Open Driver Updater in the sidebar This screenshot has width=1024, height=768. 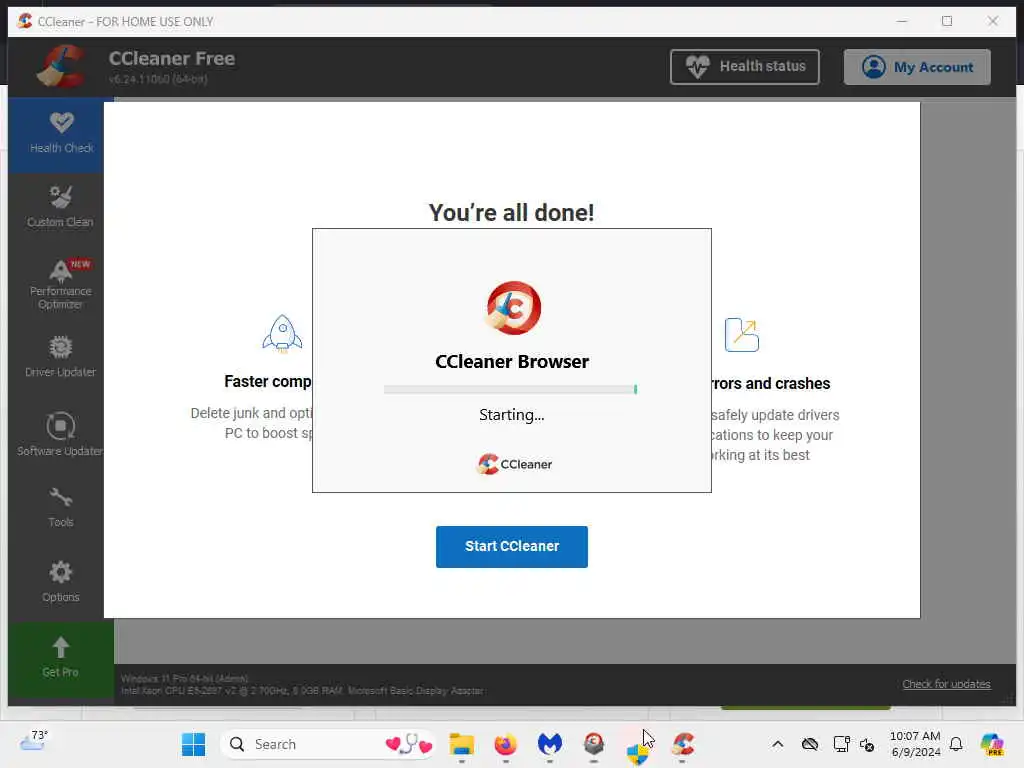click(60, 357)
